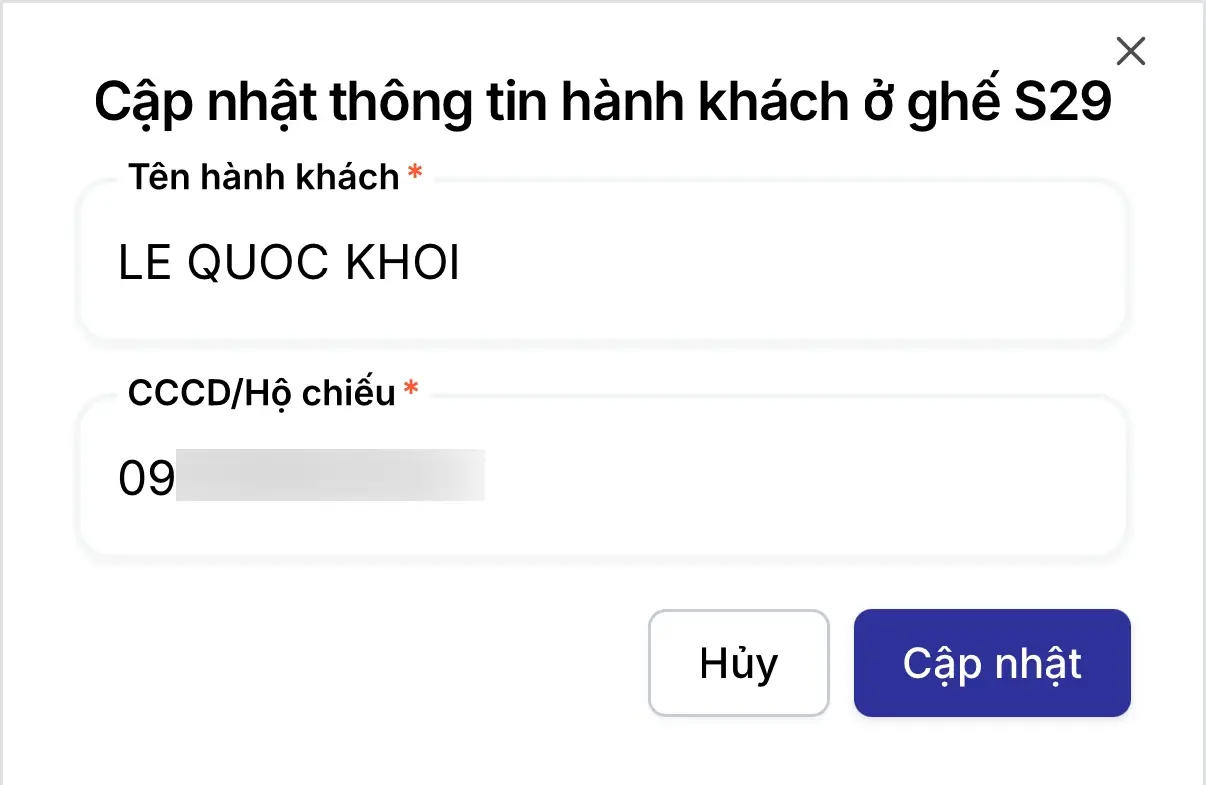The height and width of the screenshot is (785, 1206).
Task: Click the dialog title mentioning ghế S29
Action: coord(603,100)
